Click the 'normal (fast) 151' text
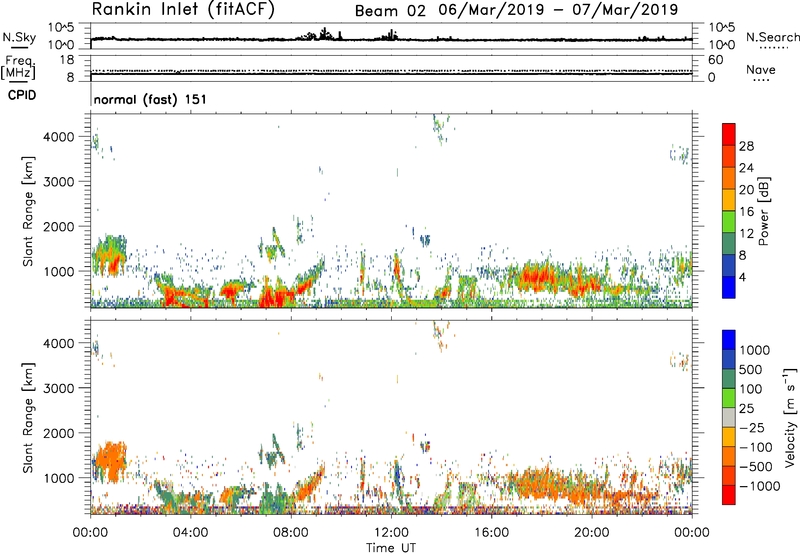The height and width of the screenshot is (554, 800). [x=150, y=99]
